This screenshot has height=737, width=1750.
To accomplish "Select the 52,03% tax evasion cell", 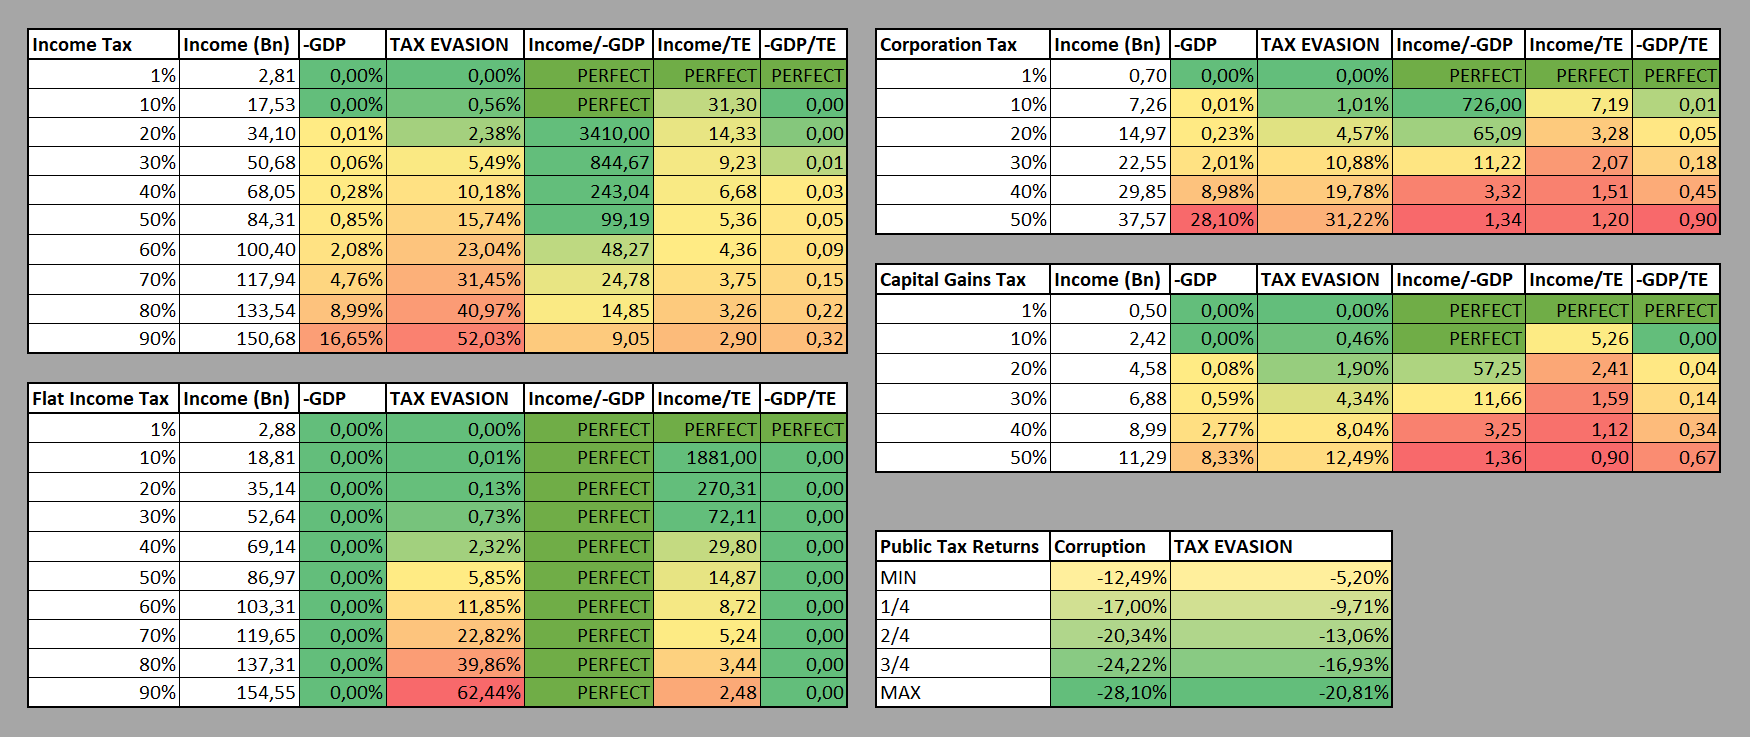I will 455,339.
